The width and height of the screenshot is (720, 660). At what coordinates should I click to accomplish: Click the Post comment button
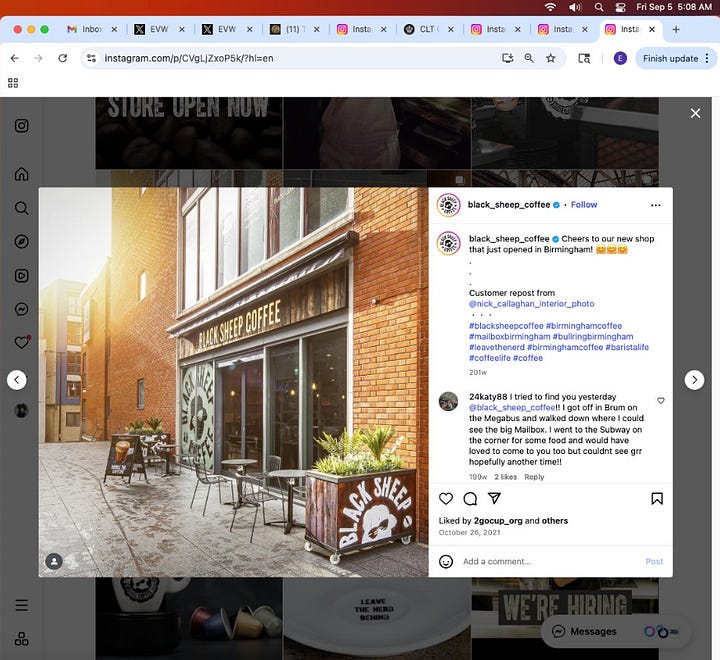(654, 561)
